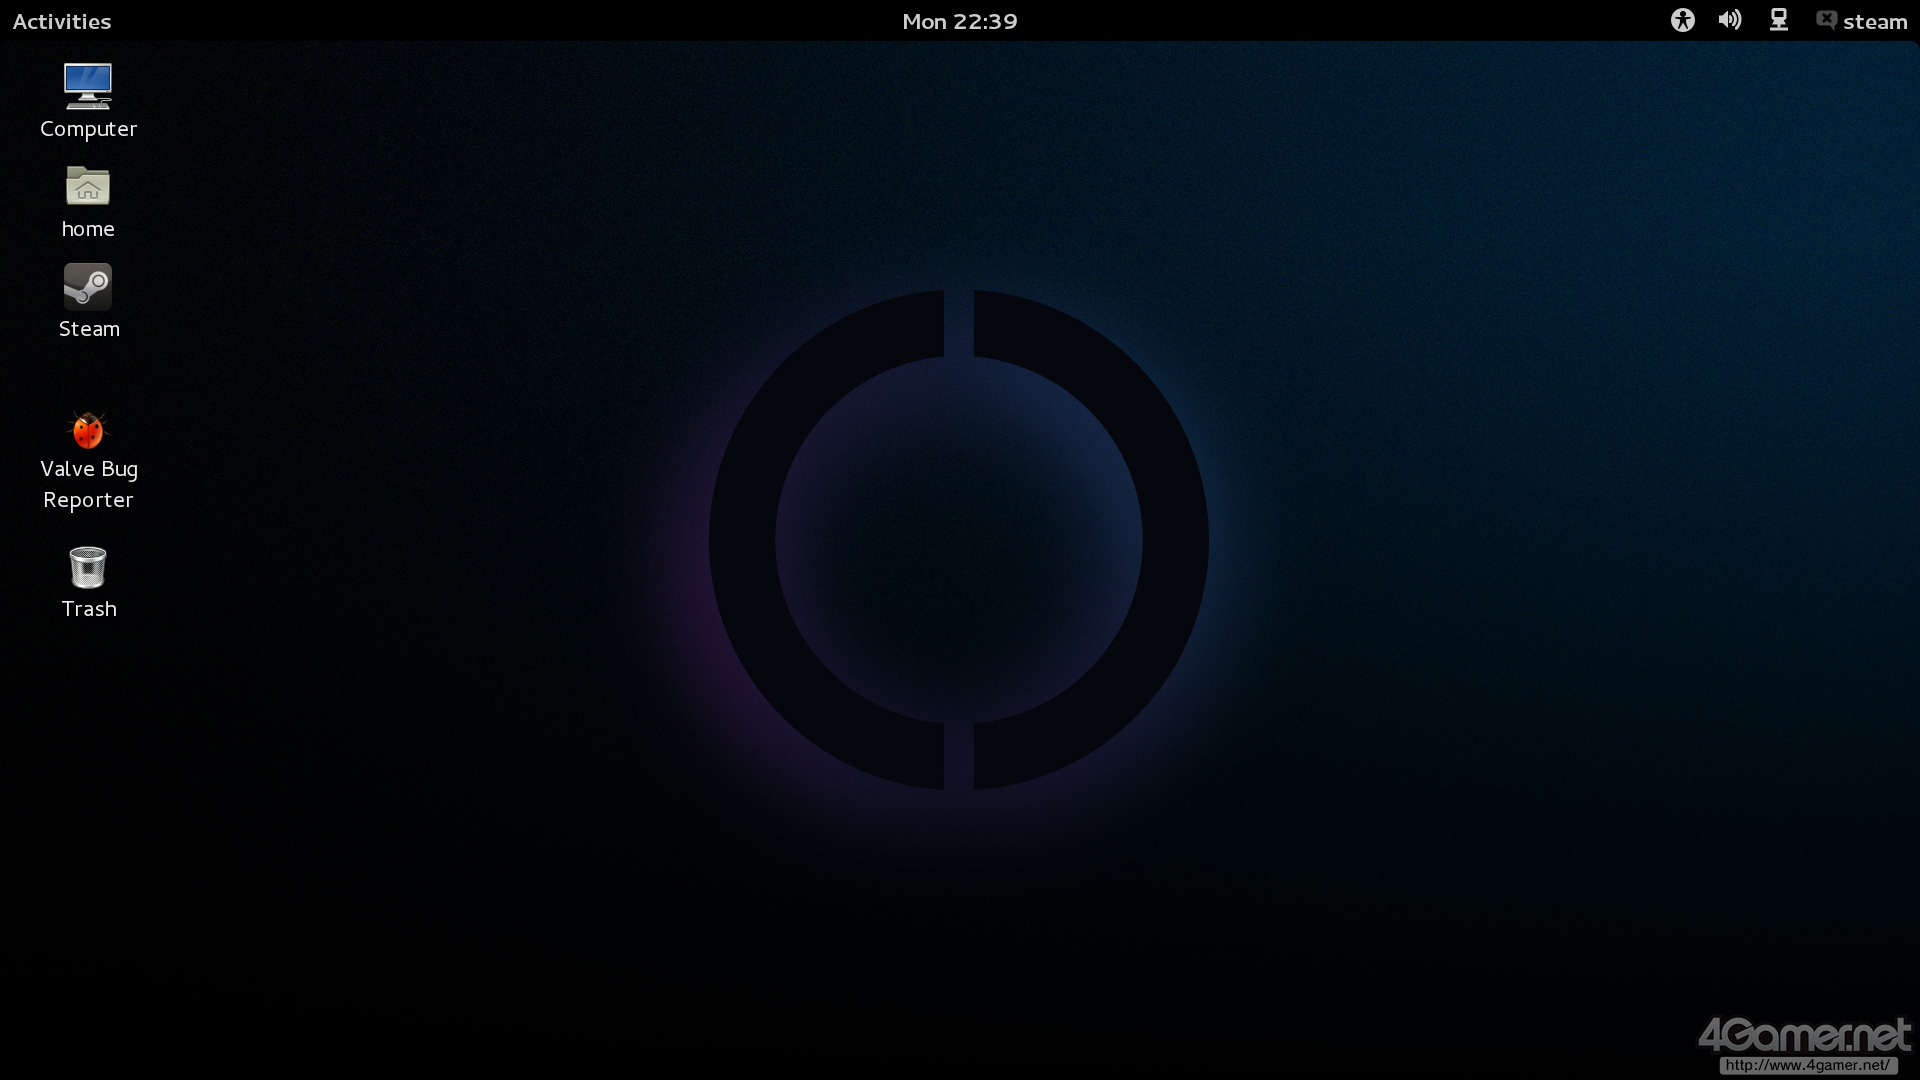Open the Activities overview
Viewport: 1920px width, 1080px height.
coord(62,21)
